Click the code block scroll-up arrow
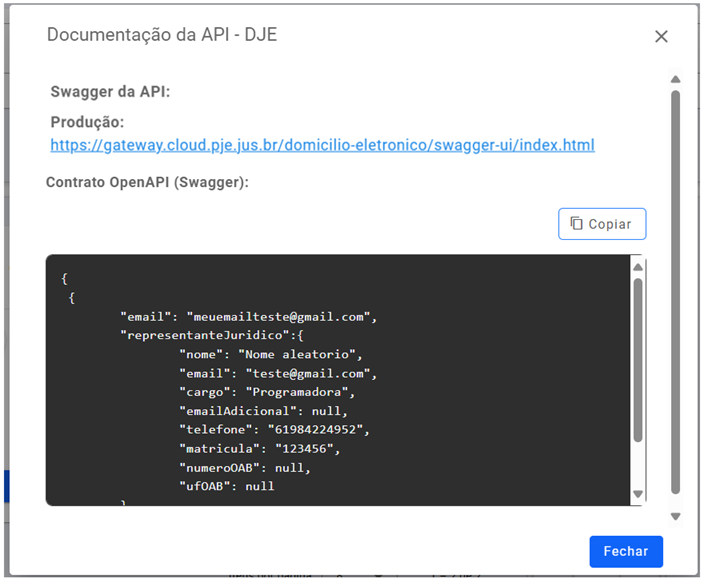Image resolution: width=708 pixels, height=583 pixels. tap(638, 267)
